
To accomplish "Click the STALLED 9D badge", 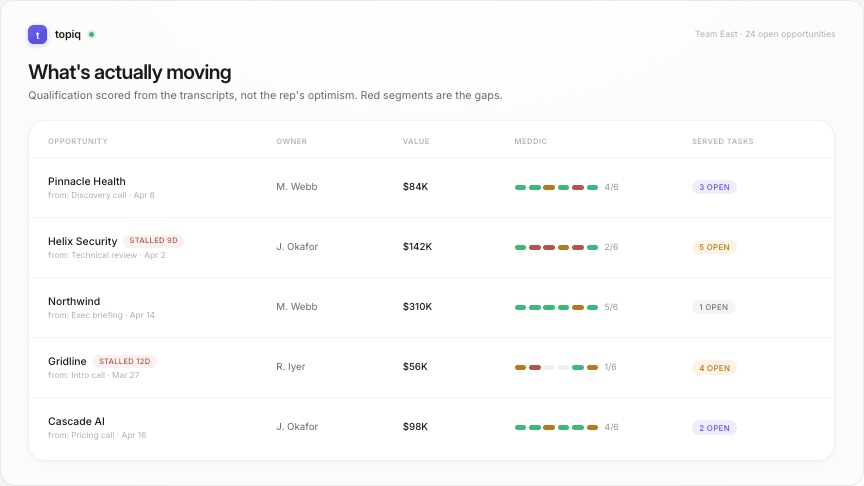I will tap(153, 241).
